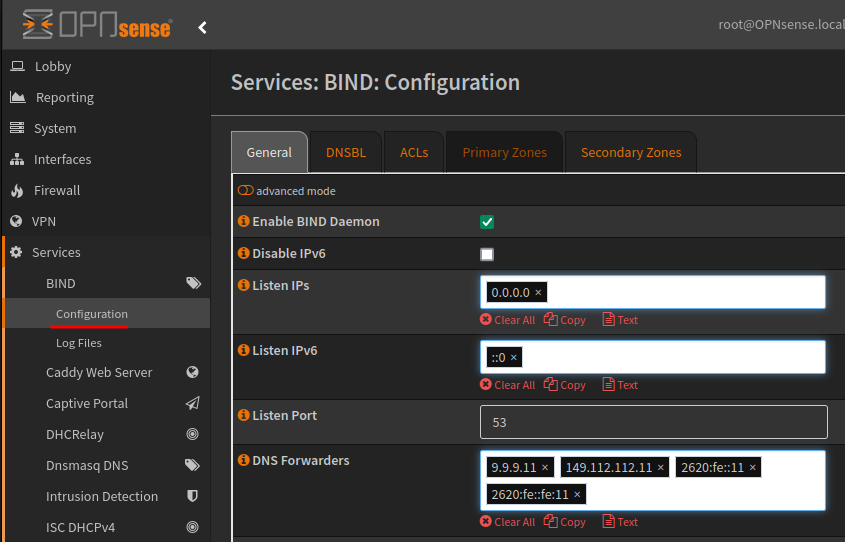The image size is (845, 542).
Task: Open the General tab
Action: (269, 152)
